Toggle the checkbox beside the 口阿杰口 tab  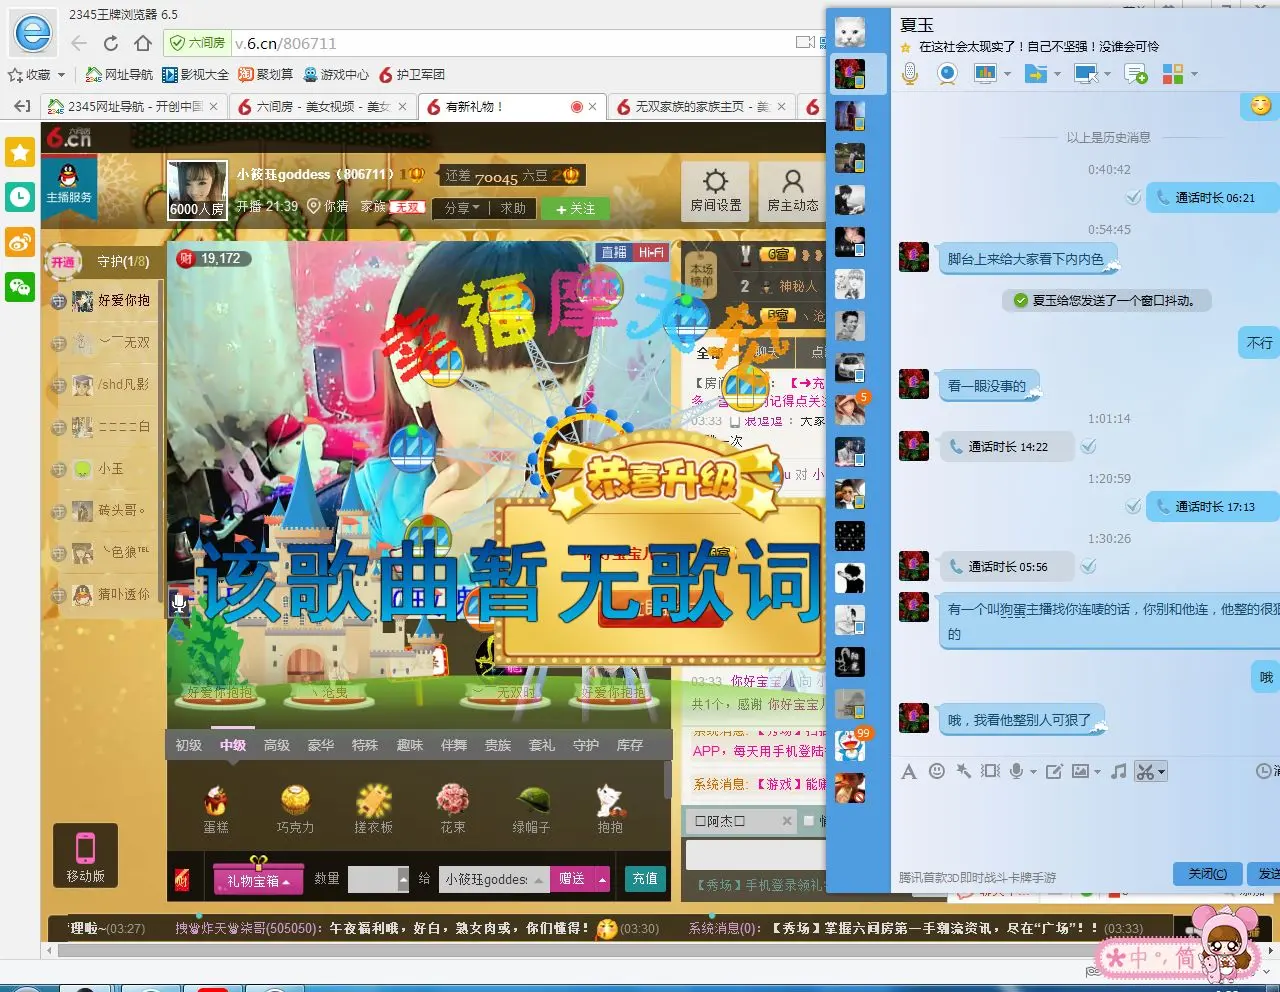coord(809,821)
